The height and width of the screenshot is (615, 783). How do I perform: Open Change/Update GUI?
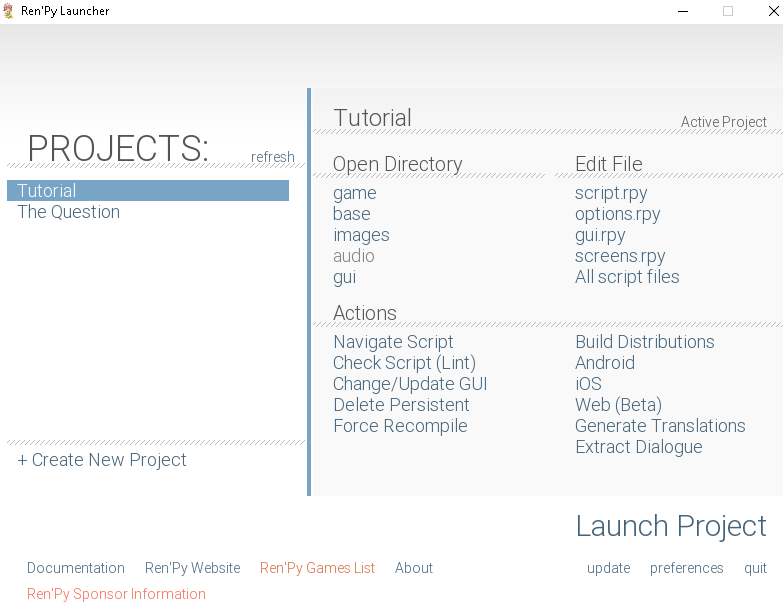(410, 384)
